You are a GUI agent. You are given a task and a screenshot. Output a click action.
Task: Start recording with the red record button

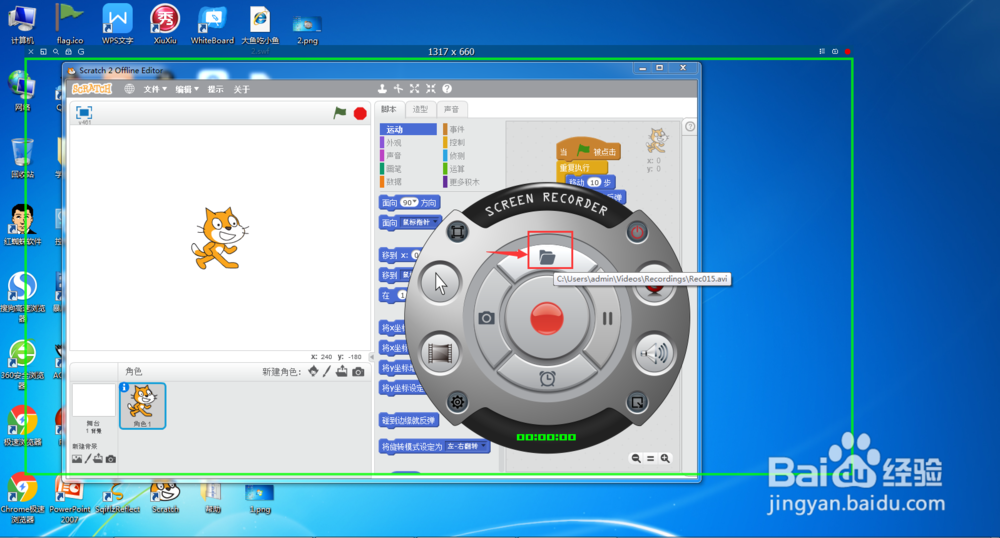point(547,318)
